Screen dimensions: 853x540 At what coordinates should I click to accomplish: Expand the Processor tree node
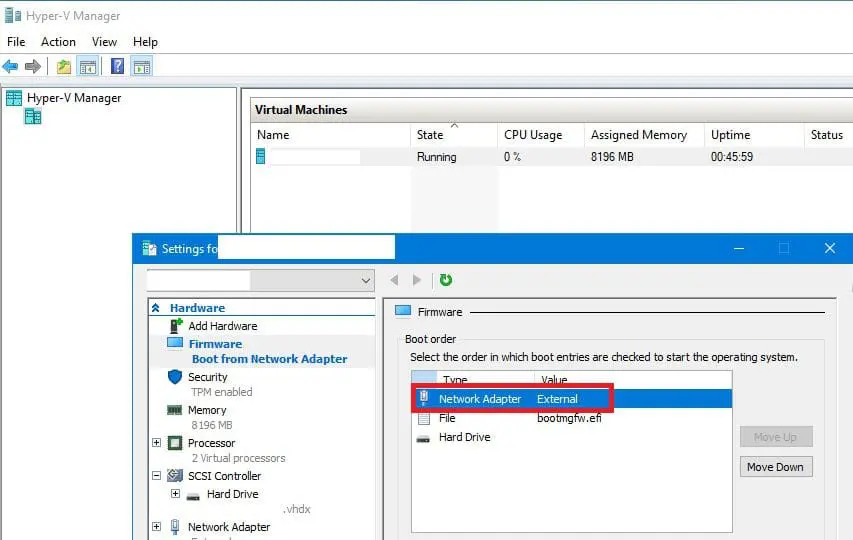157,443
